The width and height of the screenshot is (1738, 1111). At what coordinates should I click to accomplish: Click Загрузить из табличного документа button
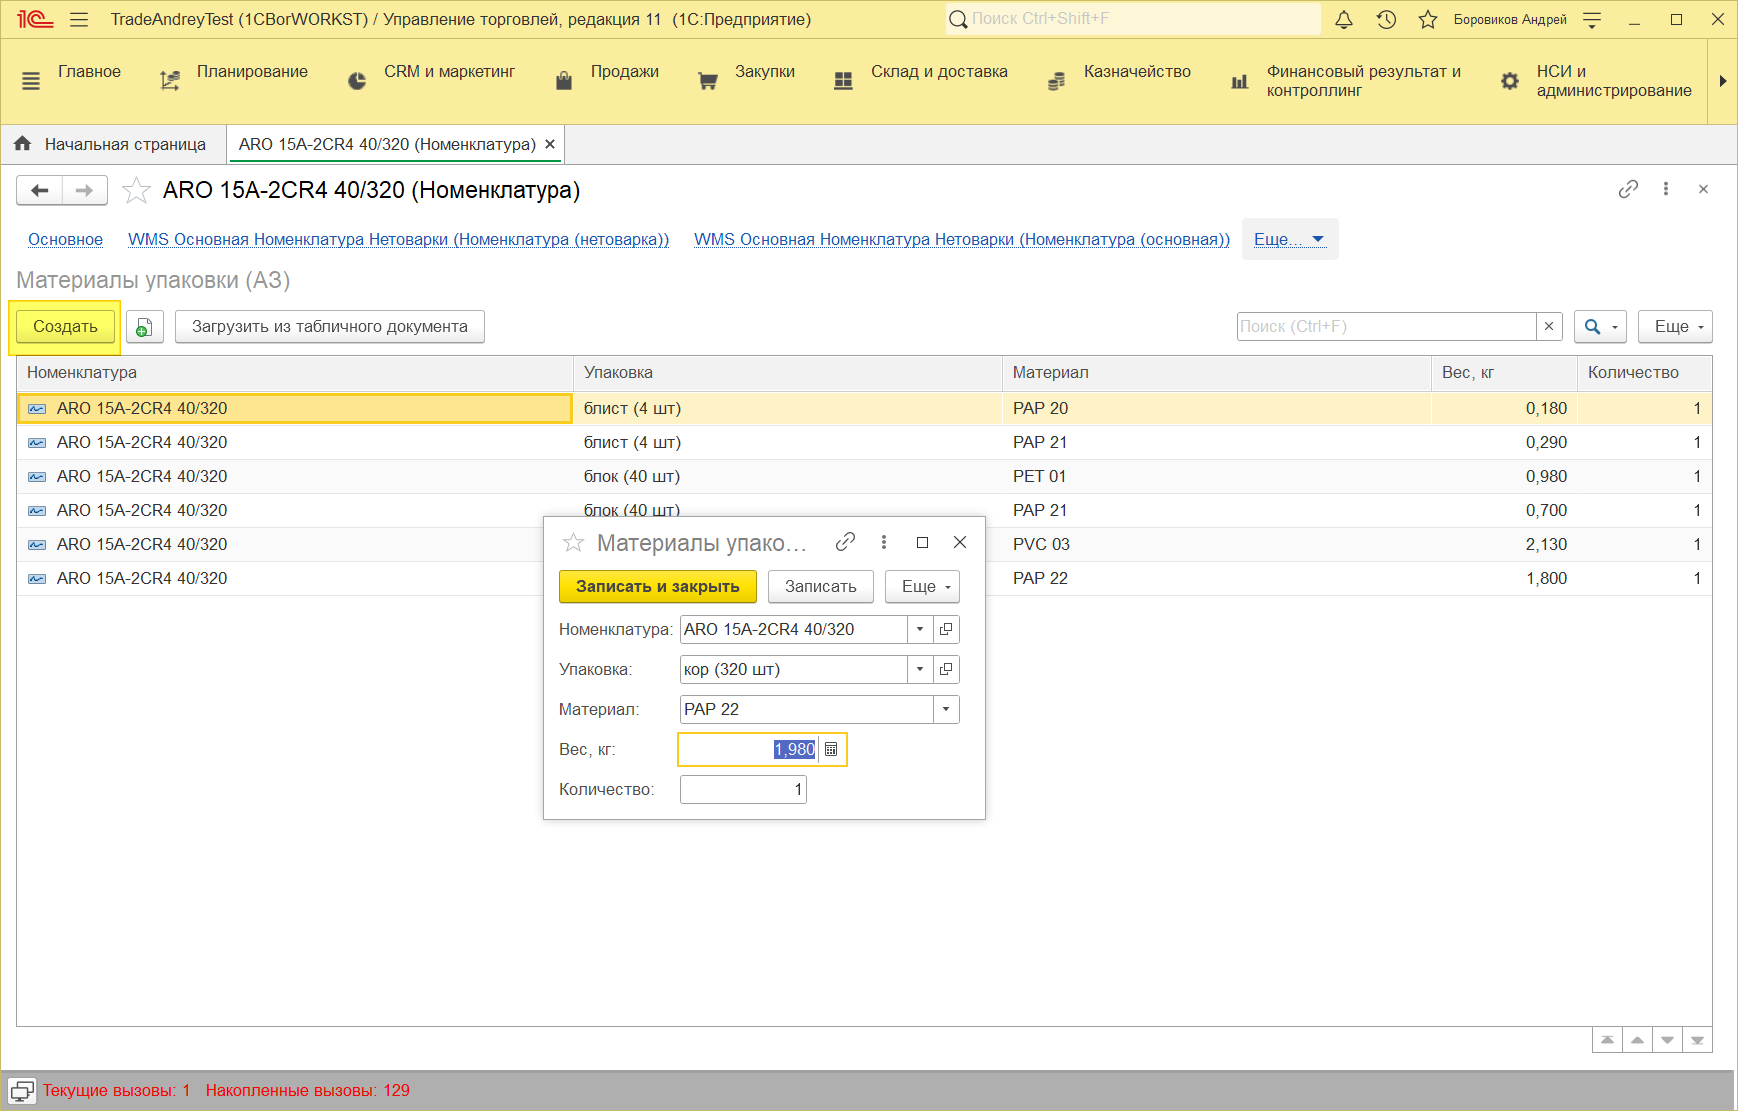pyautogui.click(x=329, y=327)
